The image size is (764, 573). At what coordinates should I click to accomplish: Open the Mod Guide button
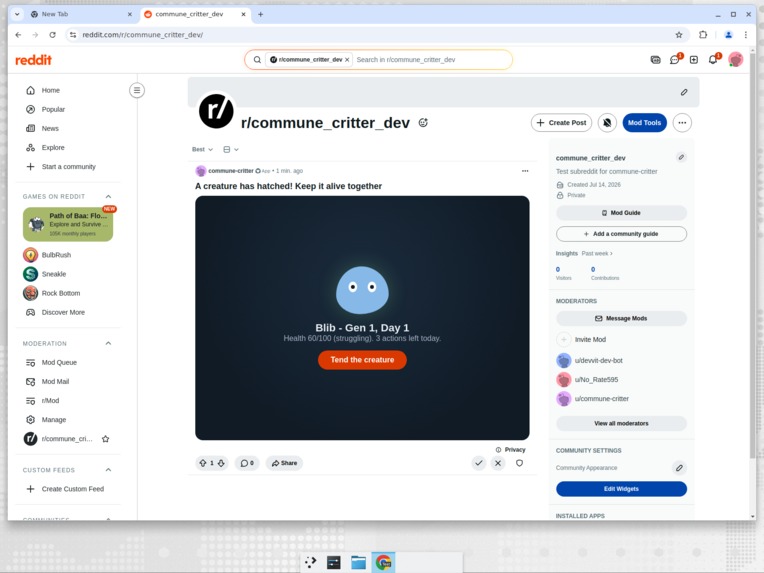[x=621, y=213]
